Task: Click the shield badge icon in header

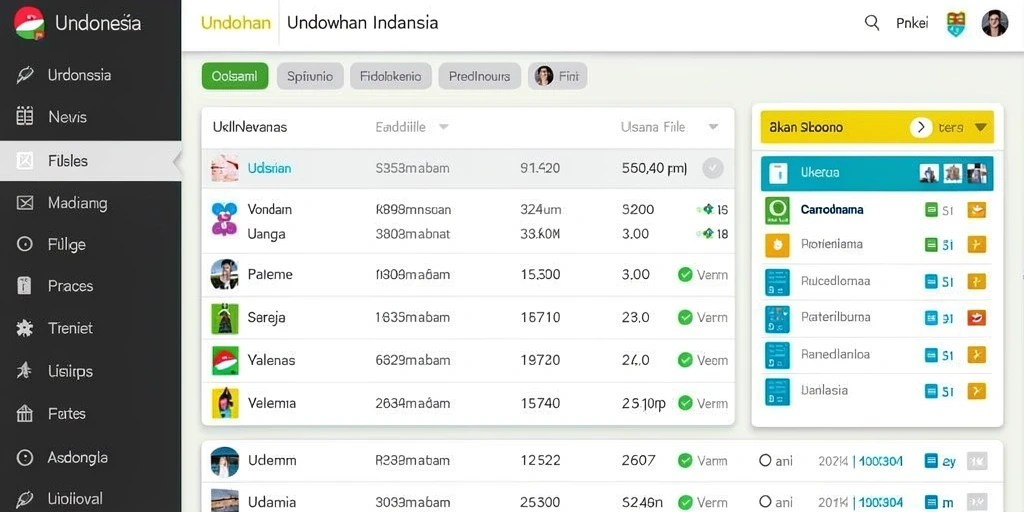Action: tap(956, 24)
